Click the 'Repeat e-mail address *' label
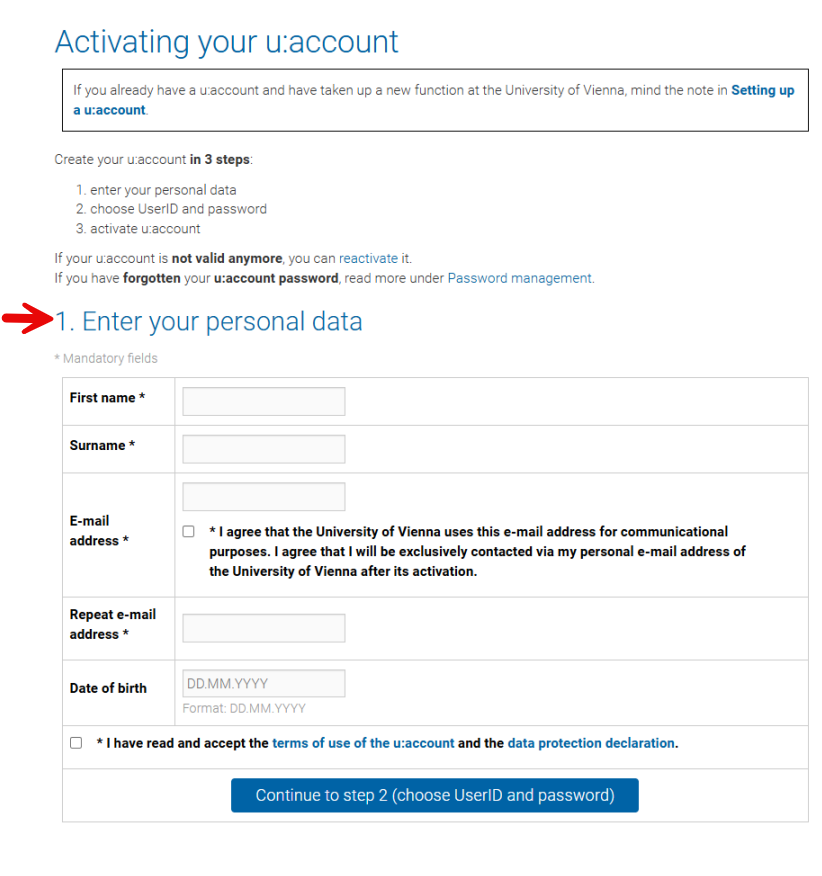 [x=112, y=624]
